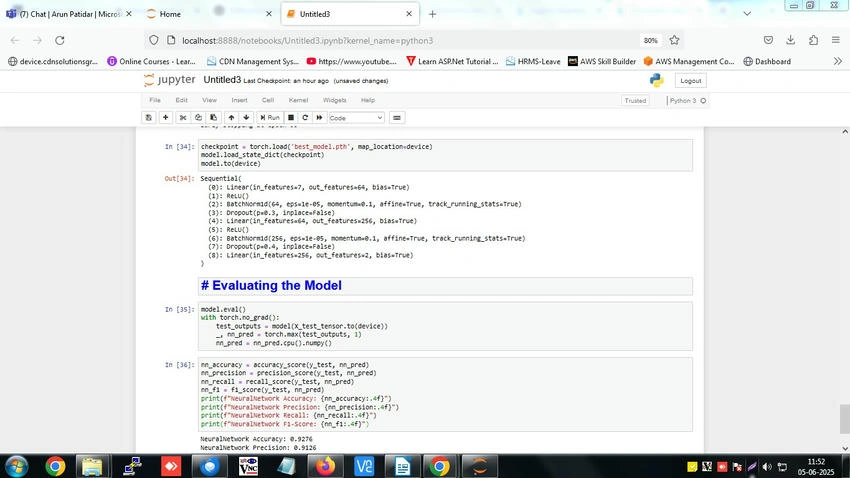Viewport: 850px width, 478px height.
Task: Open the Code cell type dropdown
Action: coord(356,118)
